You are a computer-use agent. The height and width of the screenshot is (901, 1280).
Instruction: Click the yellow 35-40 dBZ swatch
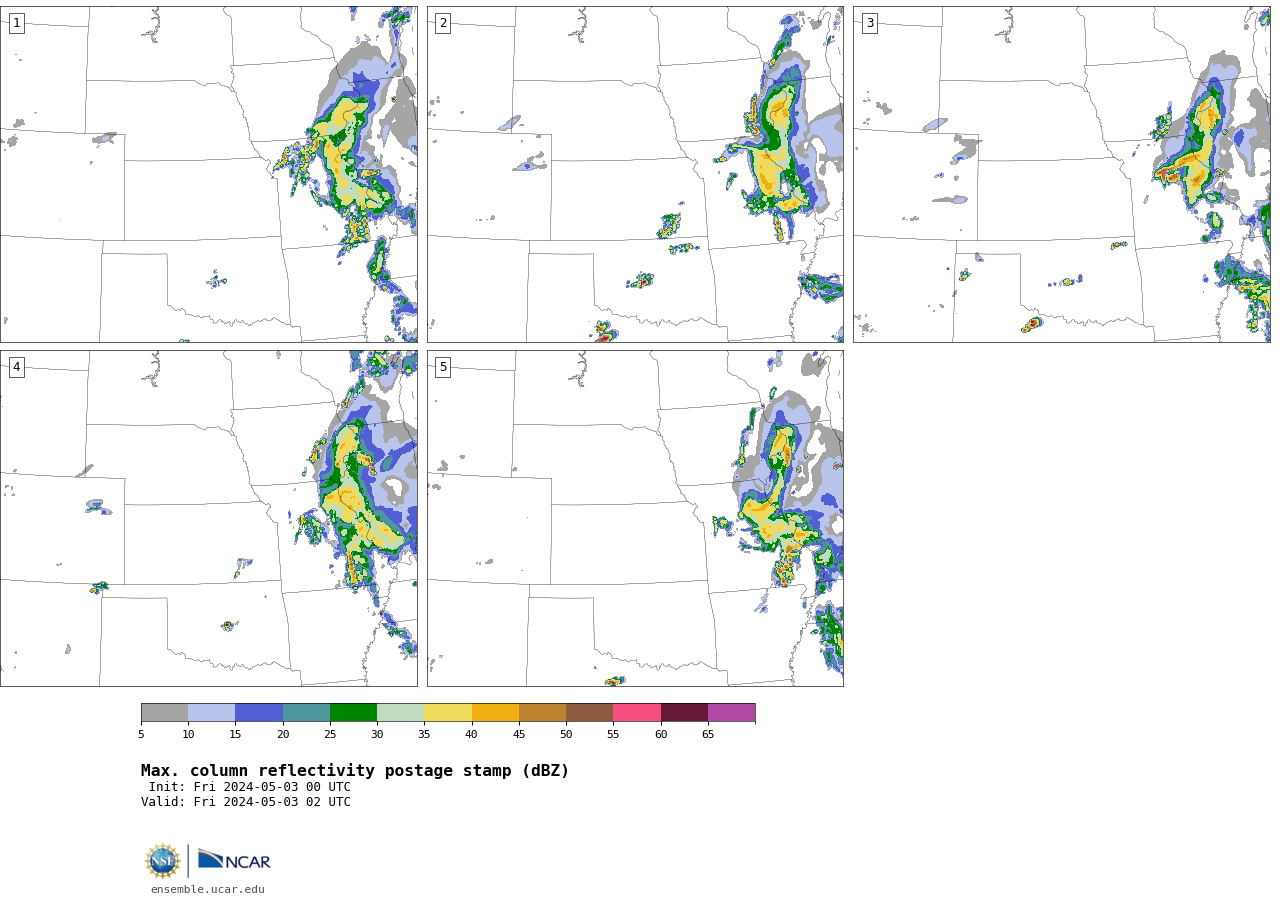click(448, 712)
